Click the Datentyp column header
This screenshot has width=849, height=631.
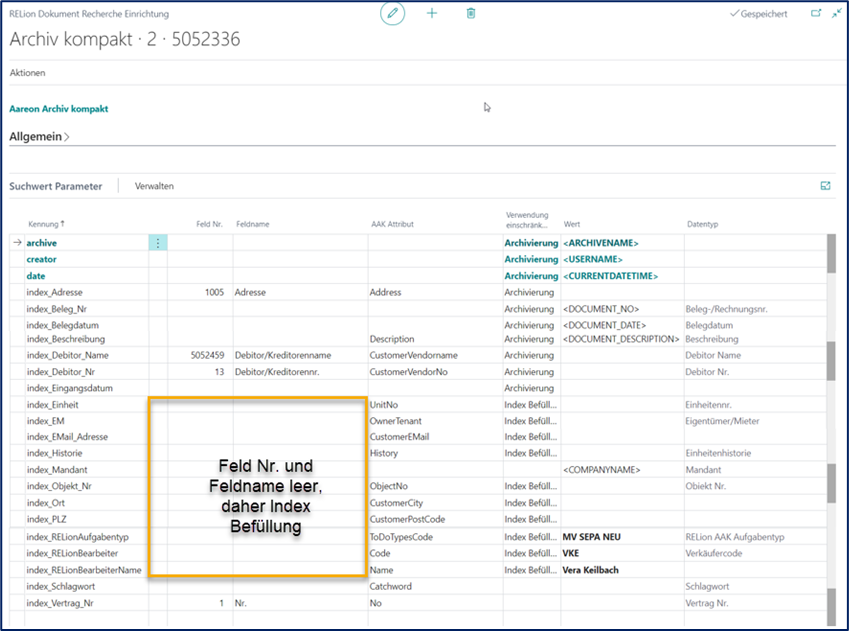point(703,224)
